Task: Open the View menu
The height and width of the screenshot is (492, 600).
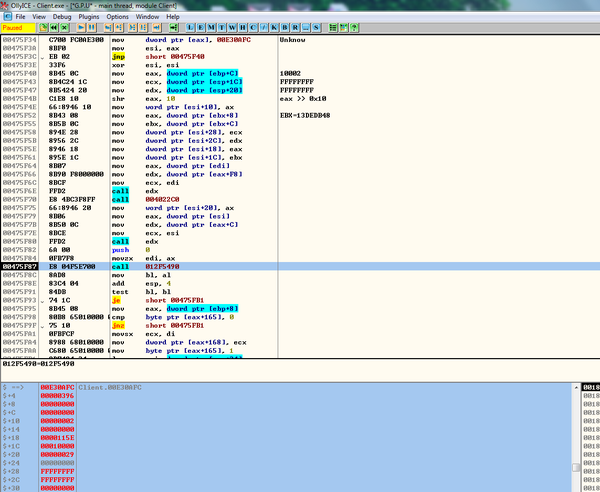Action: (38, 17)
